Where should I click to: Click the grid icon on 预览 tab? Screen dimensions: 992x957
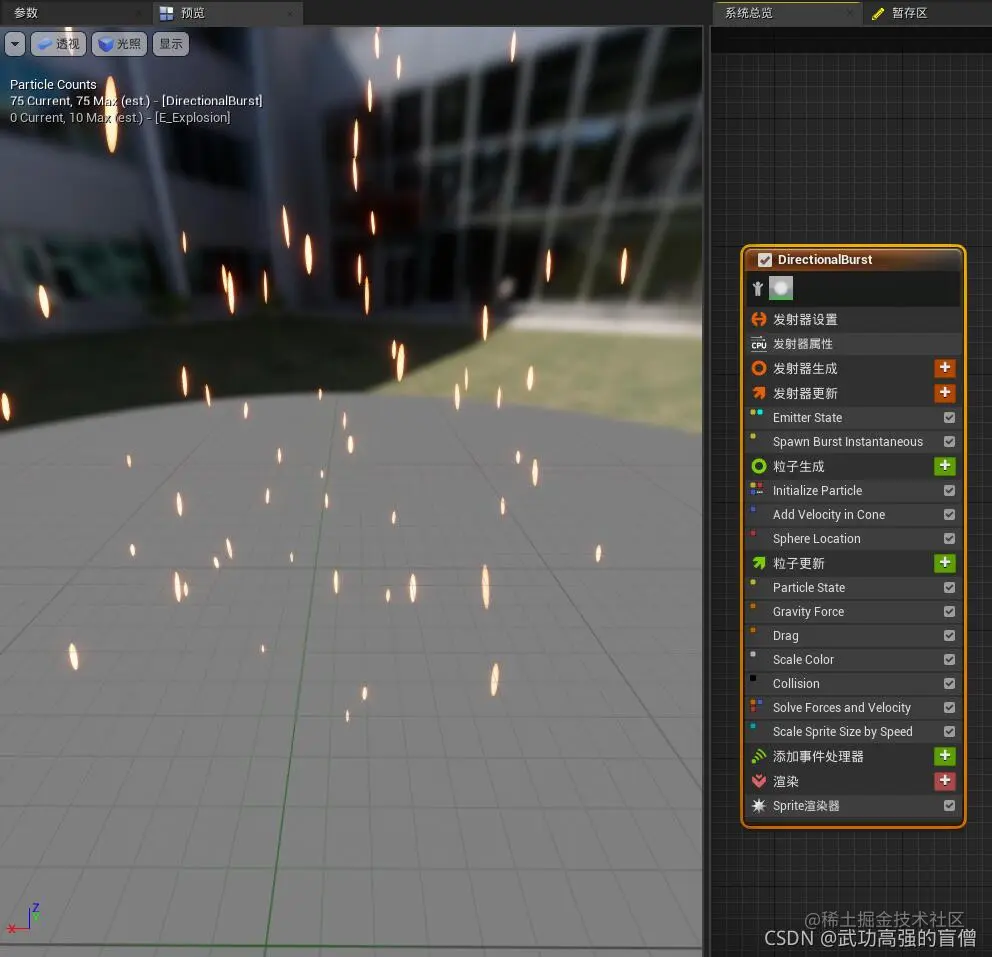coord(166,13)
